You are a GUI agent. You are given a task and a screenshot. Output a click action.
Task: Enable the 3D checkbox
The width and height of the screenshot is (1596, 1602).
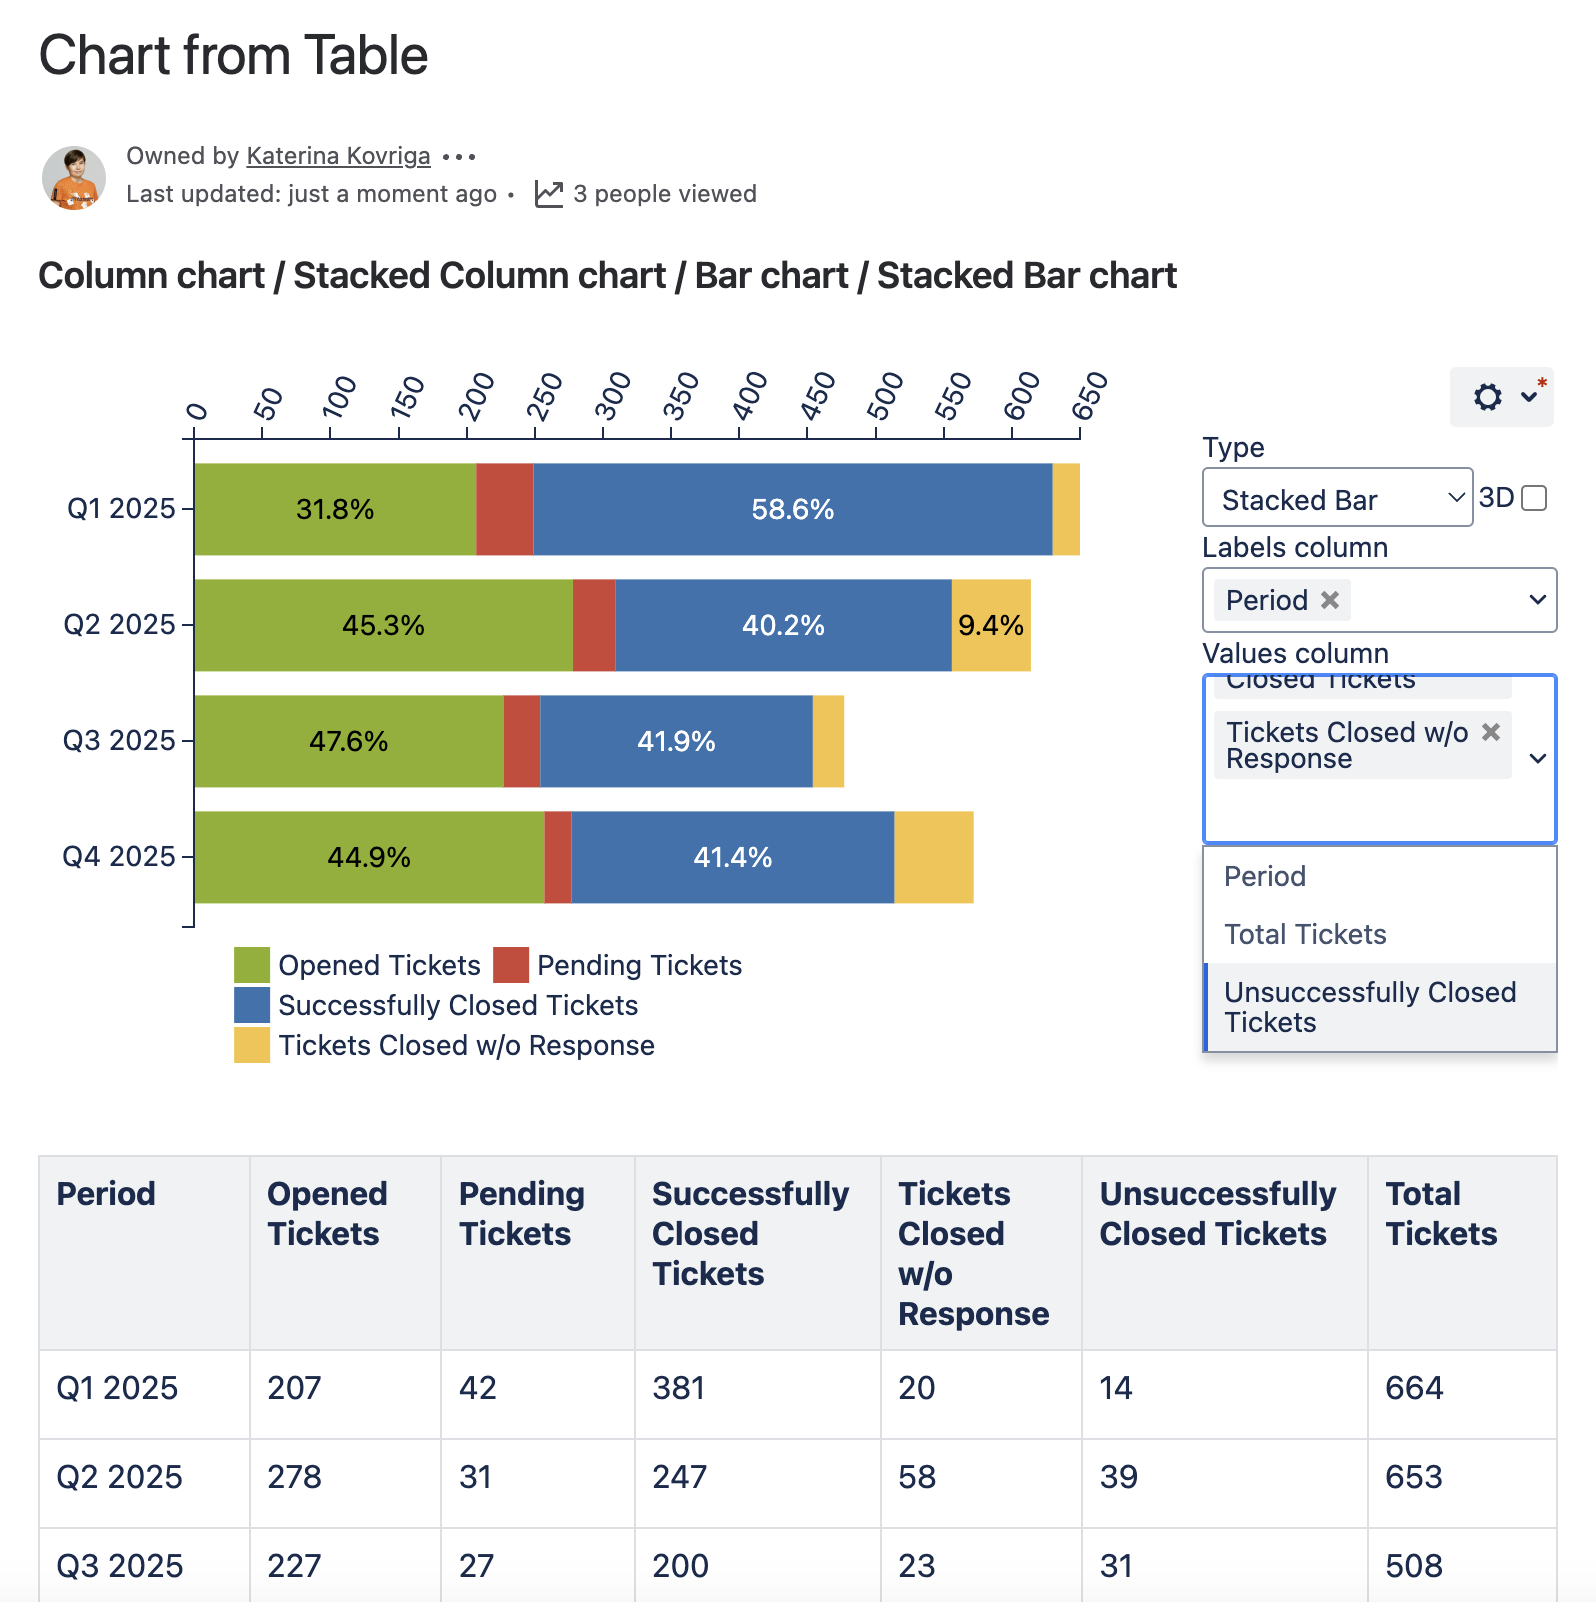pos(1534,498)
